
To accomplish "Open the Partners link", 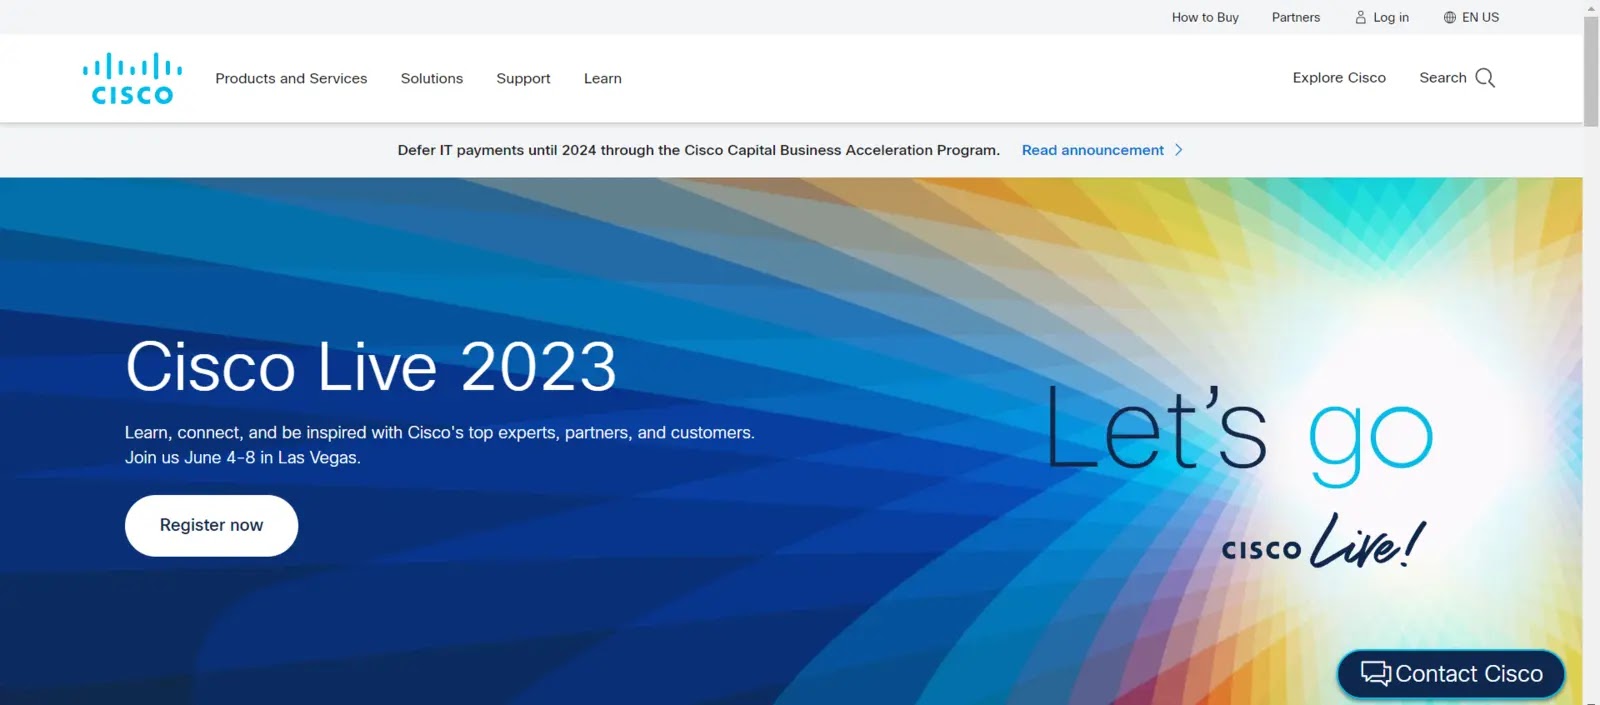I will pyautogui.click(x=1296, y=17).
